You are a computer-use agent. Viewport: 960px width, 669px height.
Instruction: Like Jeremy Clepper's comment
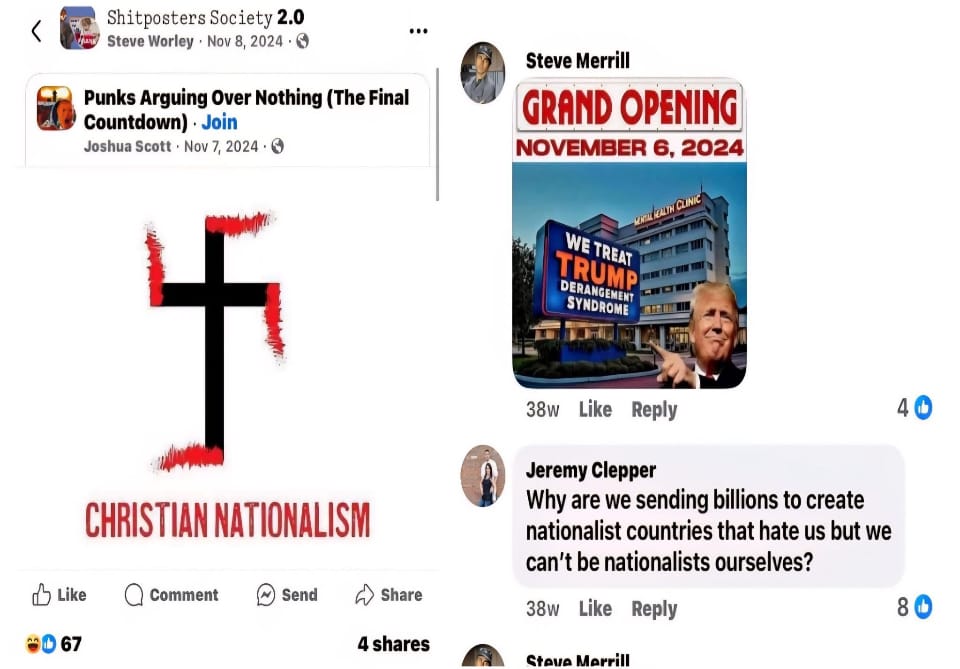point(595,608)
